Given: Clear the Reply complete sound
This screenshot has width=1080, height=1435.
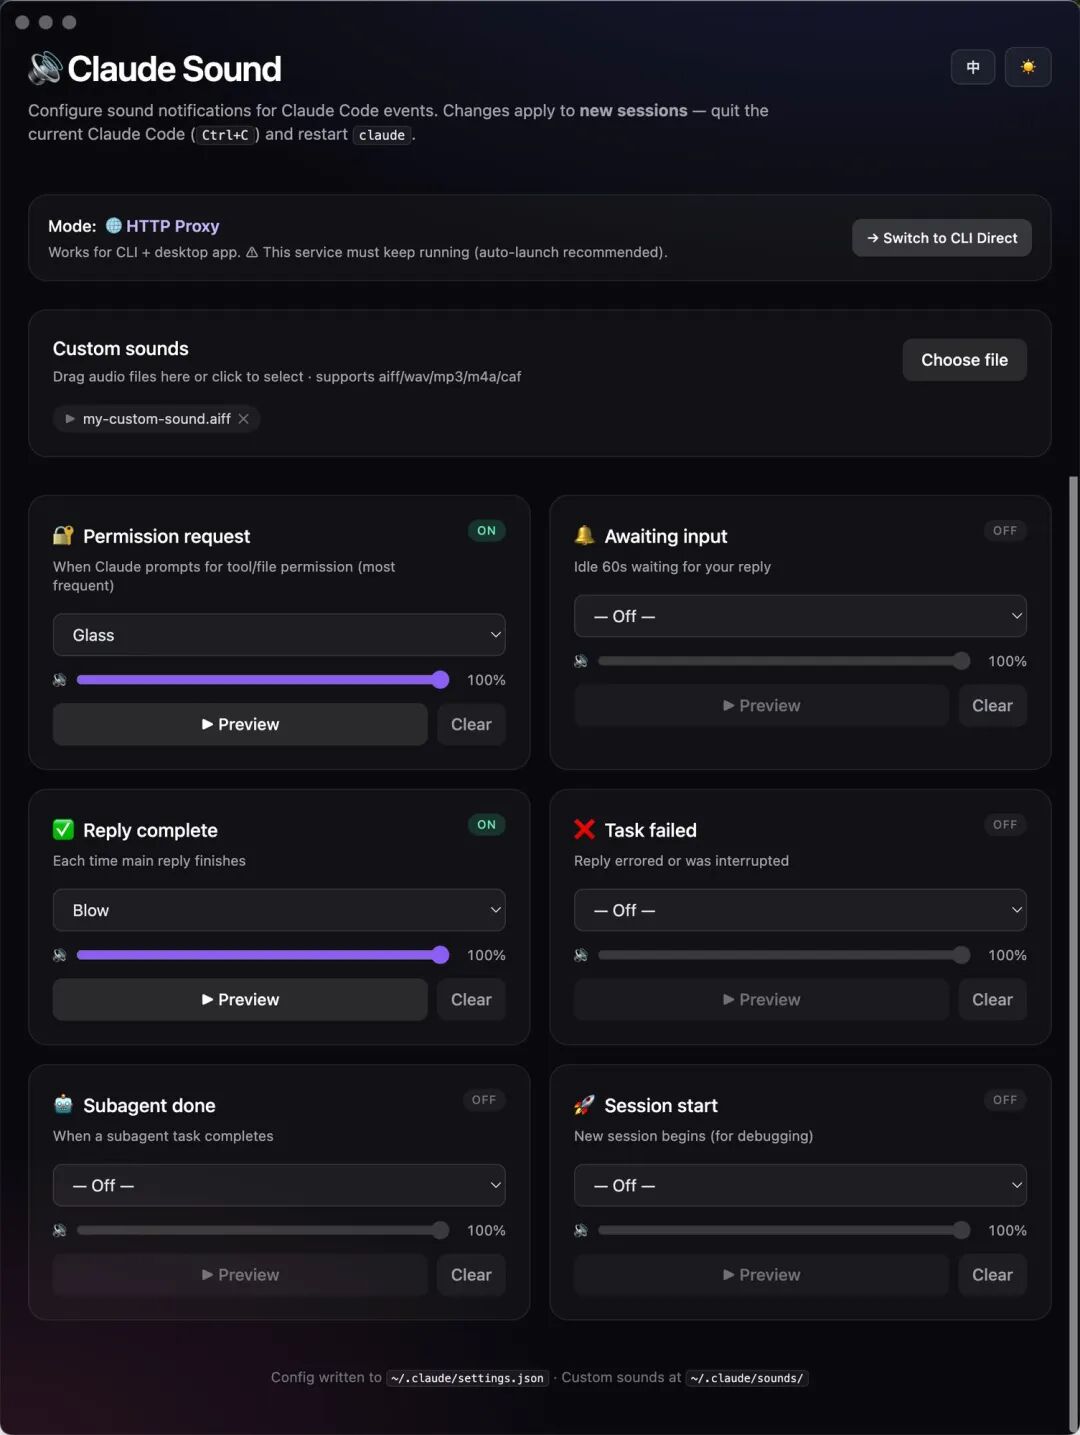Looking at the screenshot, I should (x=471, y=999).
